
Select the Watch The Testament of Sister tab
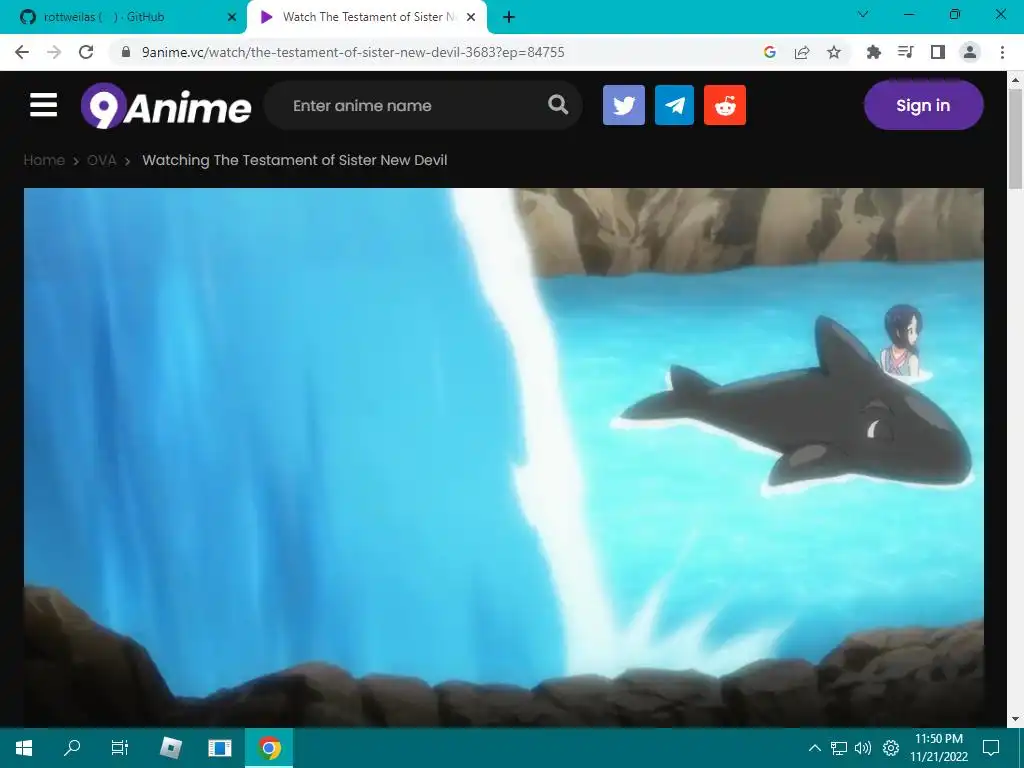[x=366, y=17]
